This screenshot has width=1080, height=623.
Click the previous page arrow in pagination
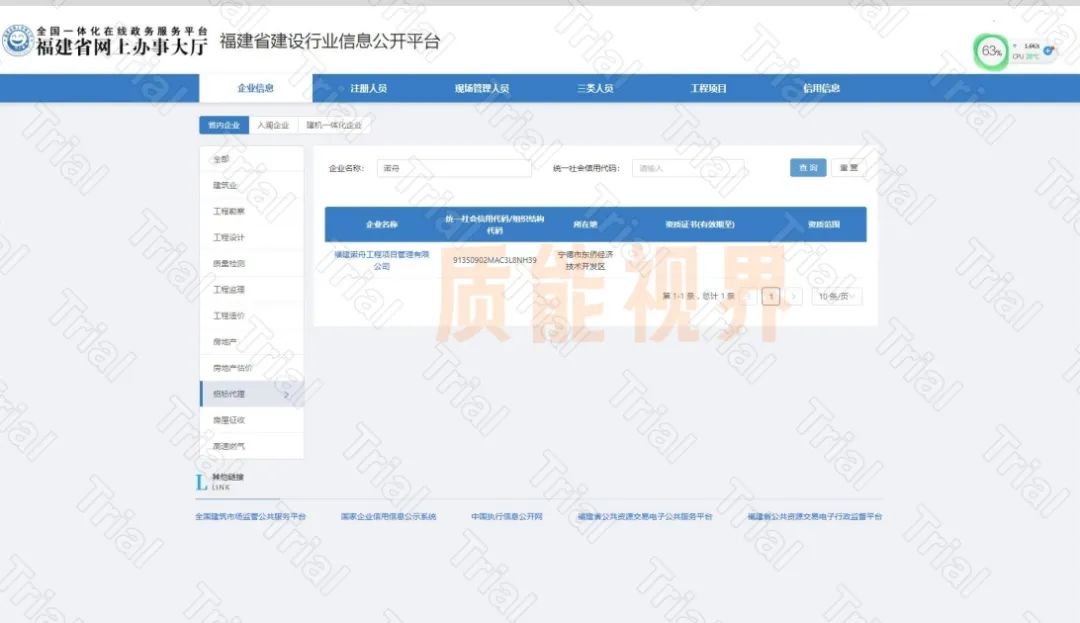[749, 297]
